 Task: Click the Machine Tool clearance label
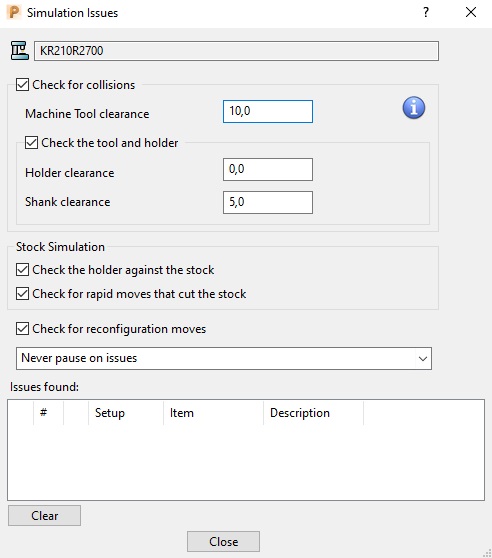tap(87, 114)
